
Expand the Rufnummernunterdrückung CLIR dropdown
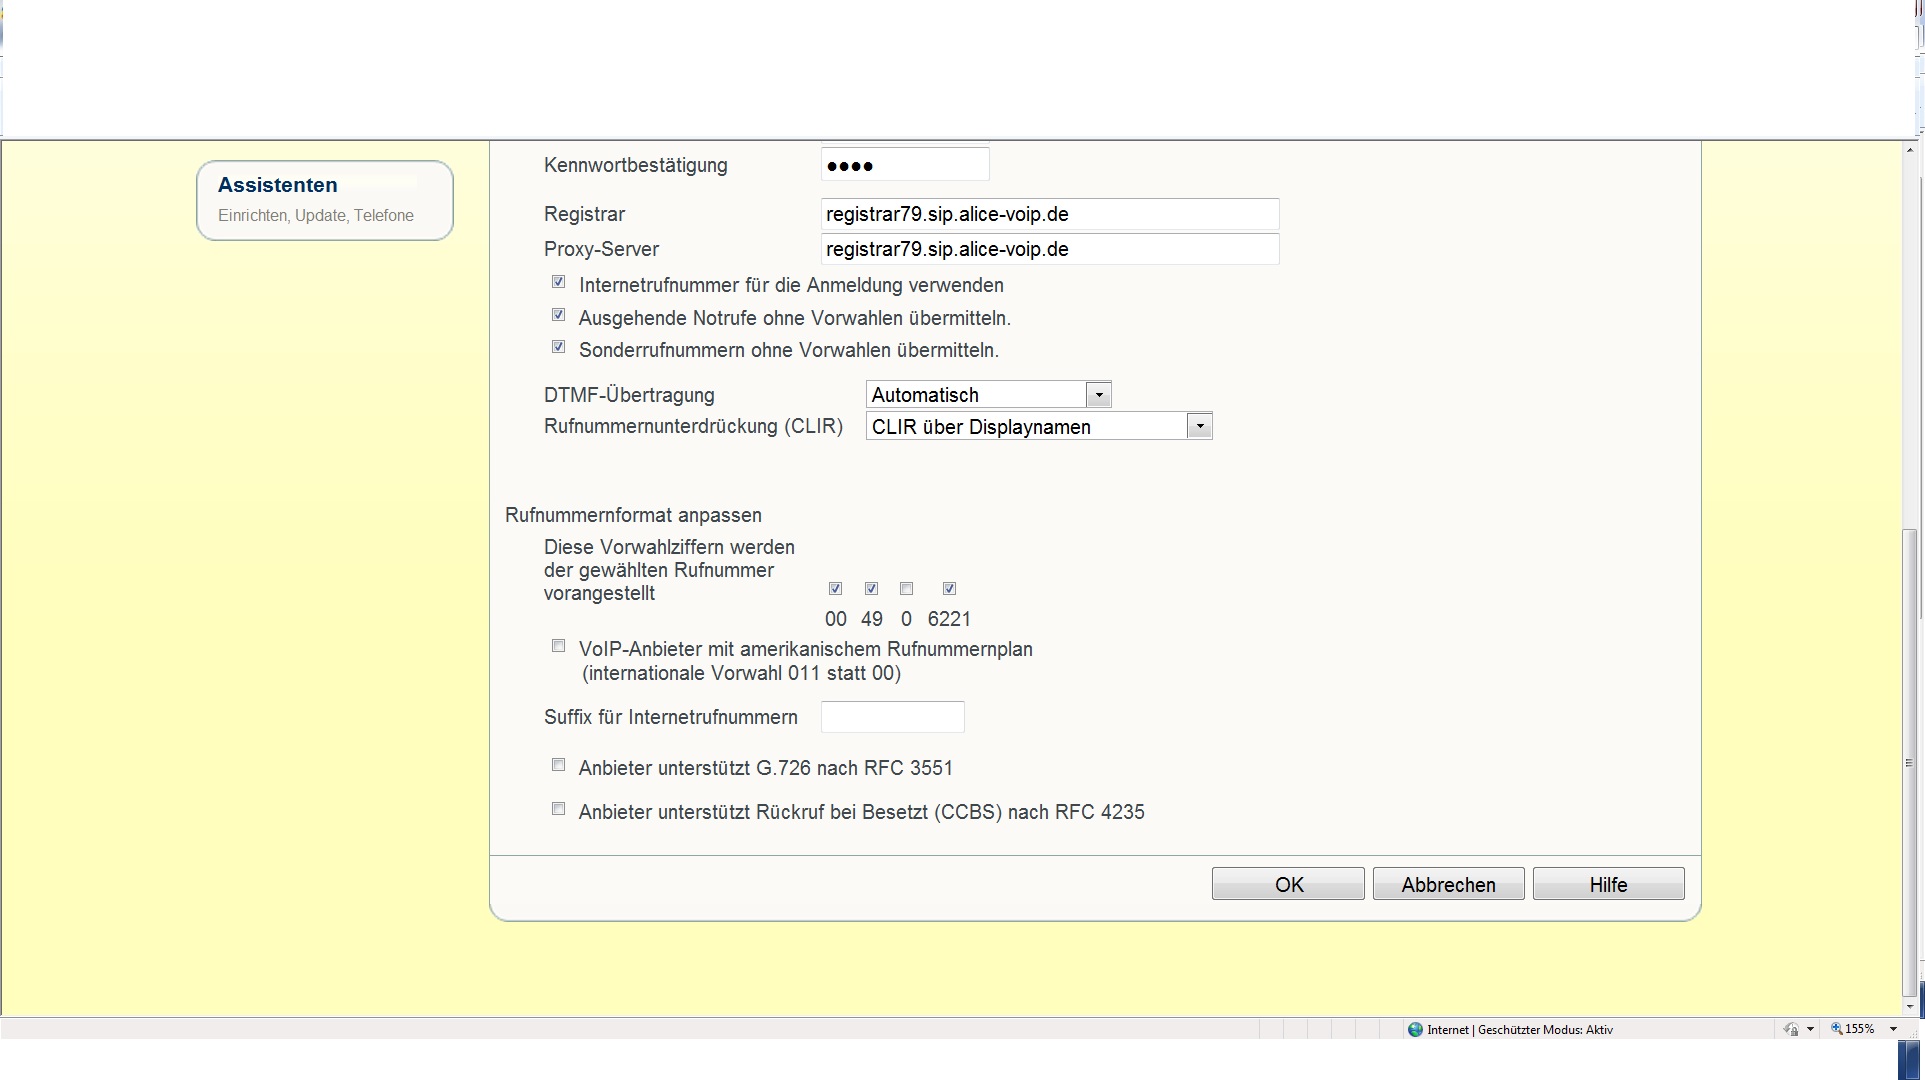[x=1199, y=427]
